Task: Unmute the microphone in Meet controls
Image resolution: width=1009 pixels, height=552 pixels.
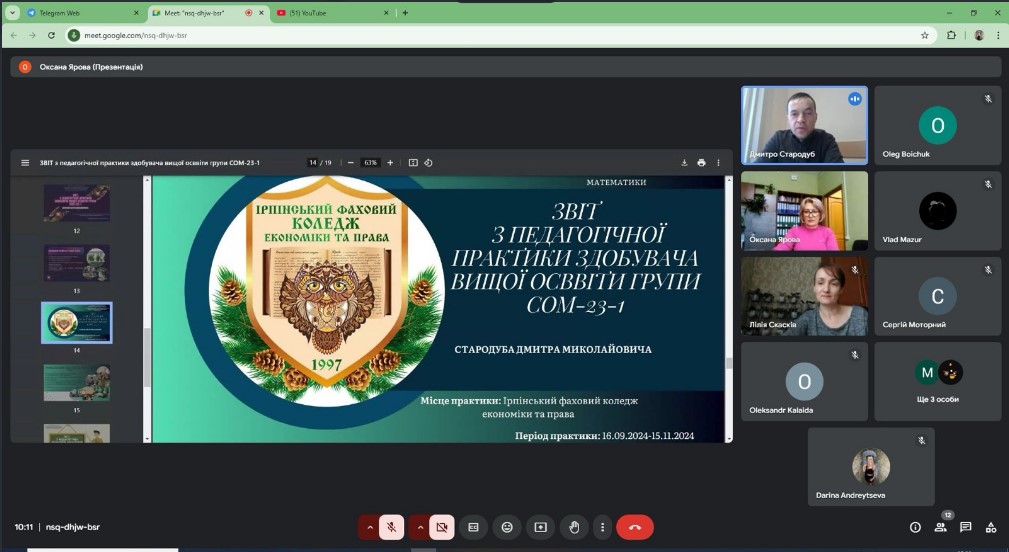Action: pyautogui.click(x=391, y=527)
